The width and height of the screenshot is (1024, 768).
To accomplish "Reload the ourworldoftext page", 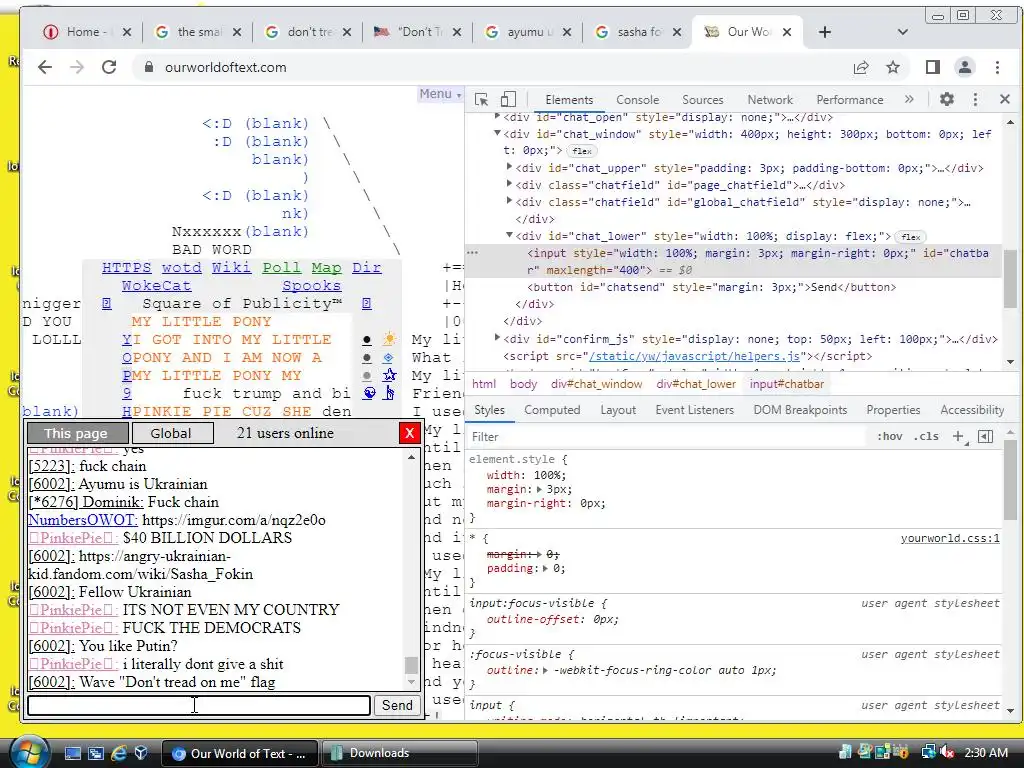I will pos(109,67).
